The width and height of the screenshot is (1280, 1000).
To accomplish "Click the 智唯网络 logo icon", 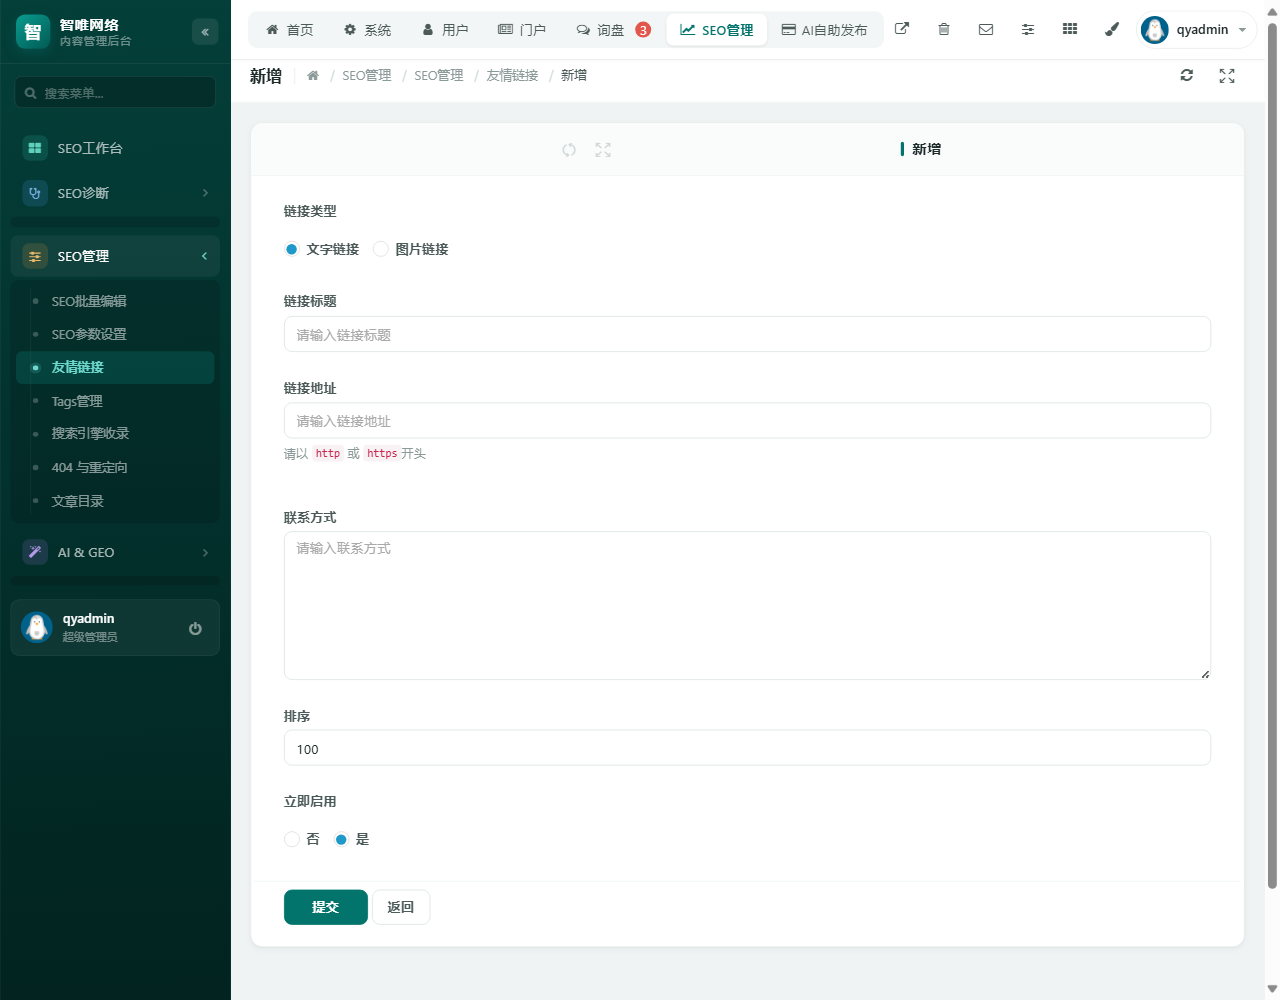I will tap(33, 32).
